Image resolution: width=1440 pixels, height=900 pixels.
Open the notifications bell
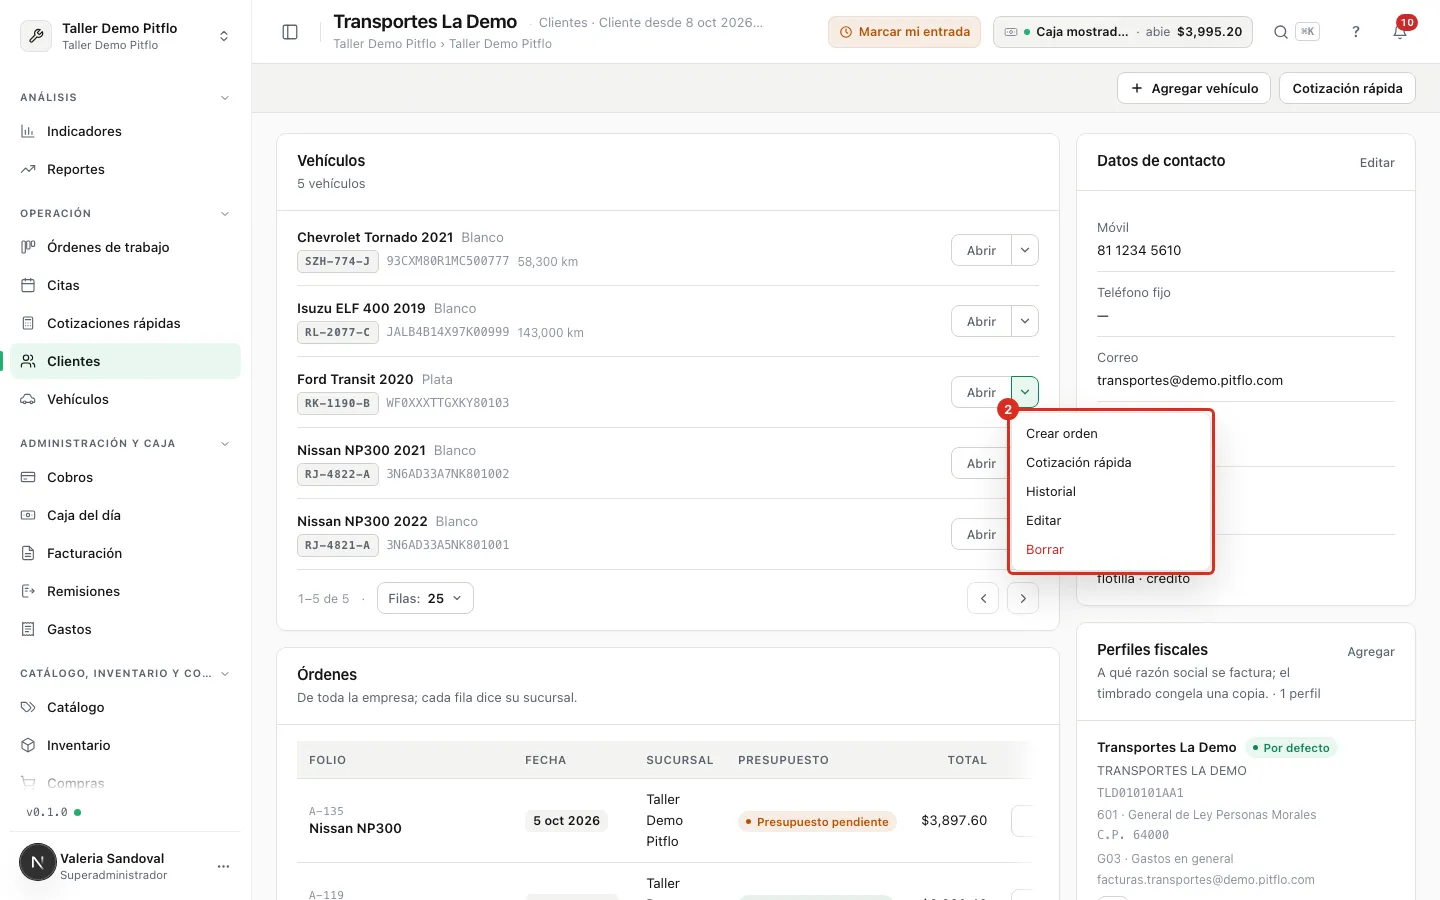[1400, 32]
